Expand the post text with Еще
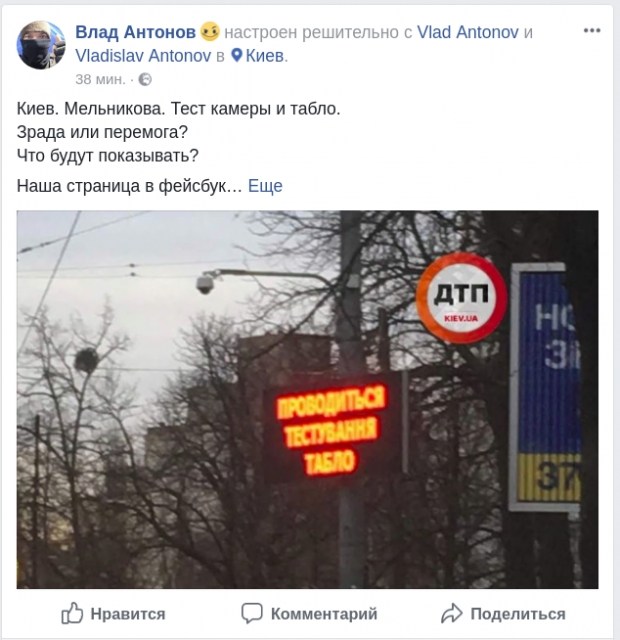Screen dimensions: 620x640 coord(265,186)
